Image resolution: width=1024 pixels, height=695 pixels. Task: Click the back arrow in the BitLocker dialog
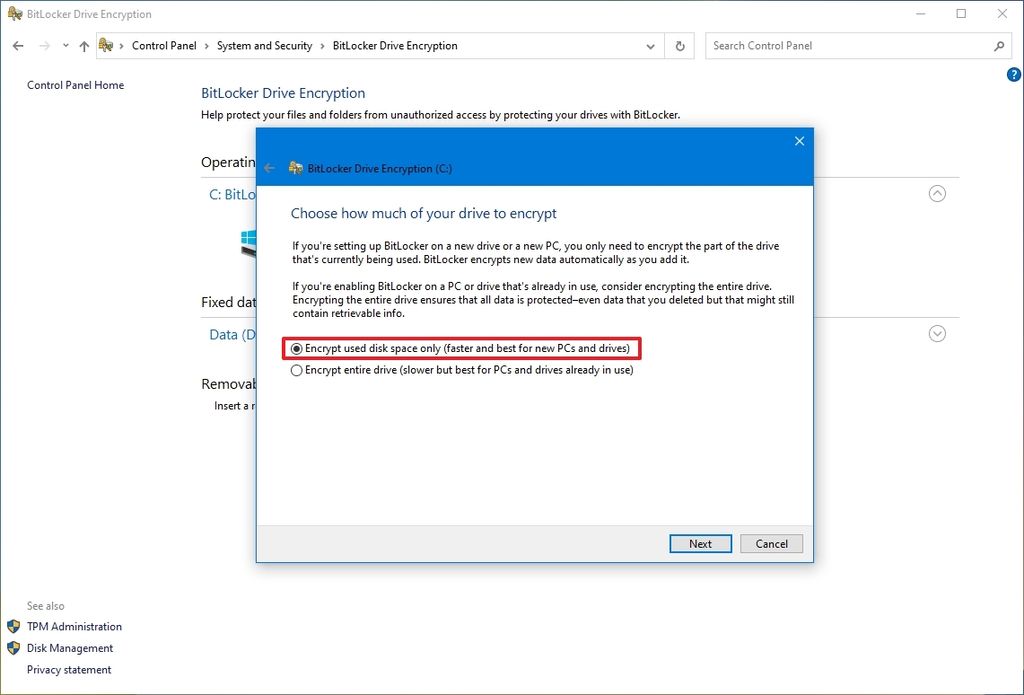[x=270, y=168]
